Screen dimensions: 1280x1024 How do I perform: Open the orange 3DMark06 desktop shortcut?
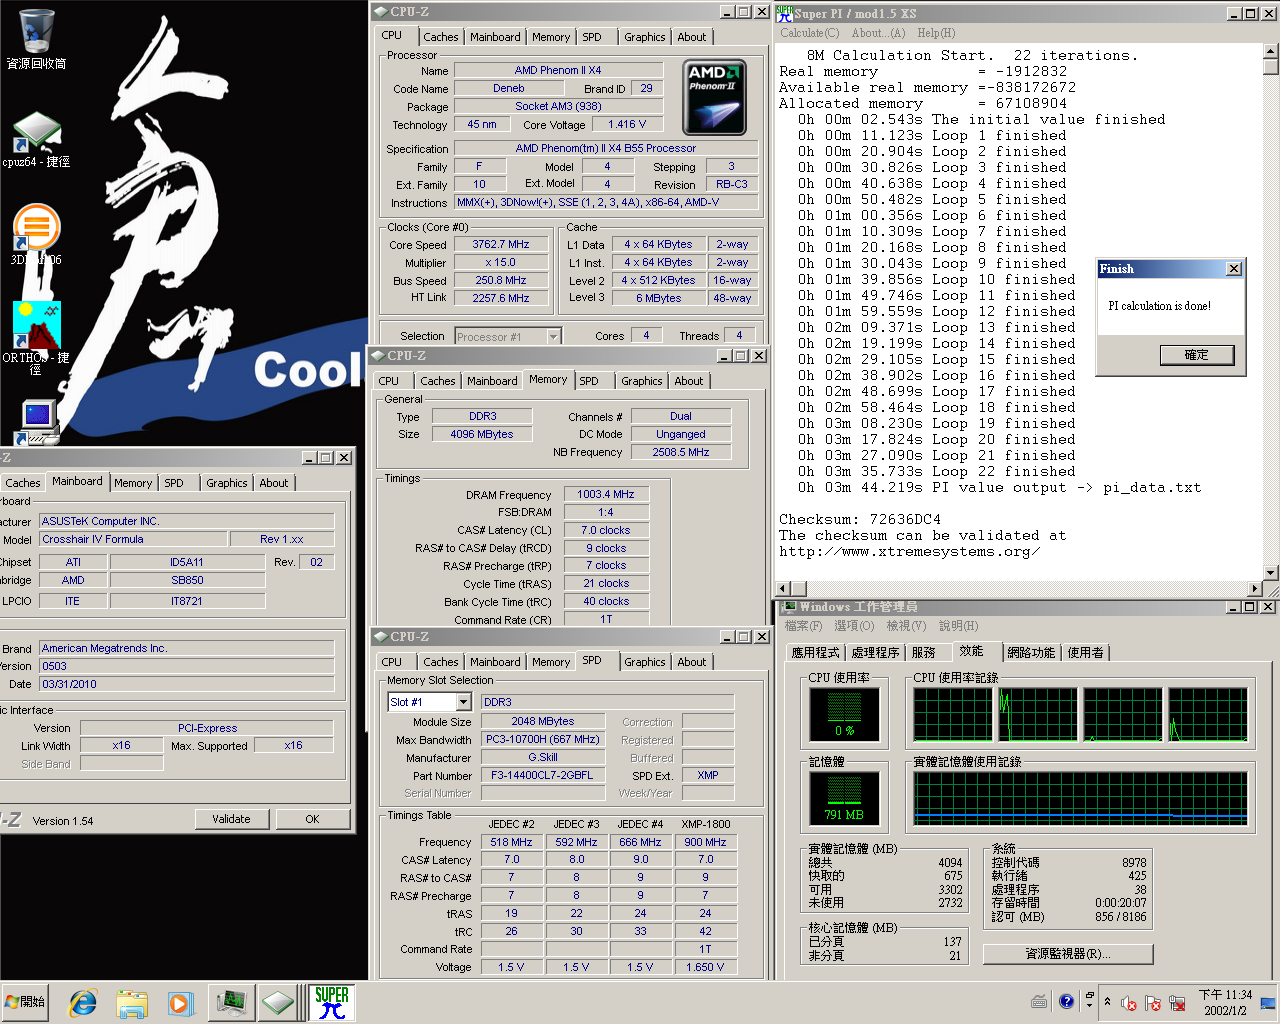(36, 234)
